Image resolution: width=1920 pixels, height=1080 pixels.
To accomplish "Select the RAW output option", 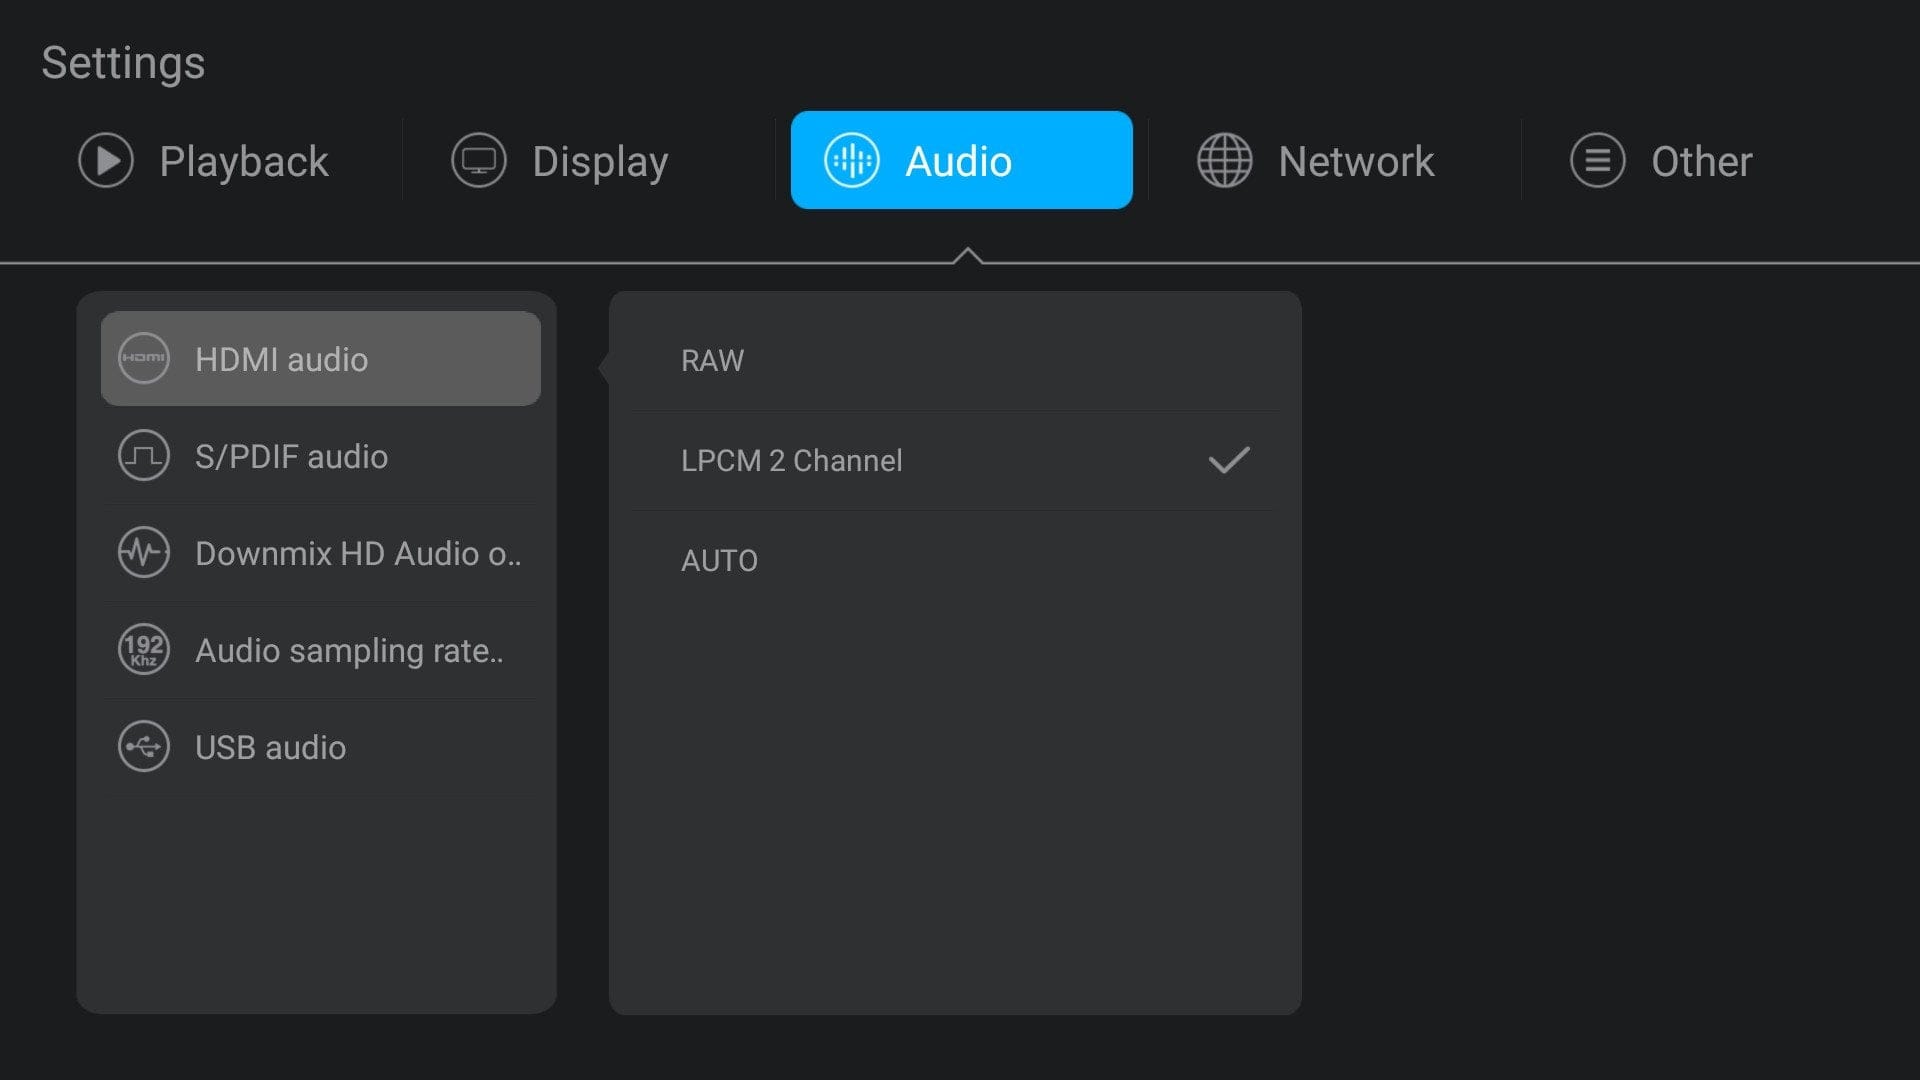I will coord(712,361).
